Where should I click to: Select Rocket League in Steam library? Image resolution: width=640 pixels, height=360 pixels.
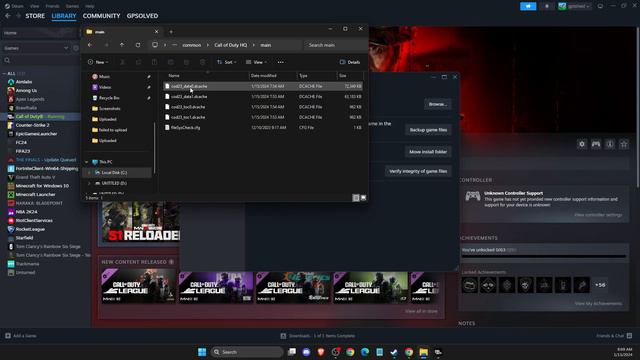coord(30,229)
